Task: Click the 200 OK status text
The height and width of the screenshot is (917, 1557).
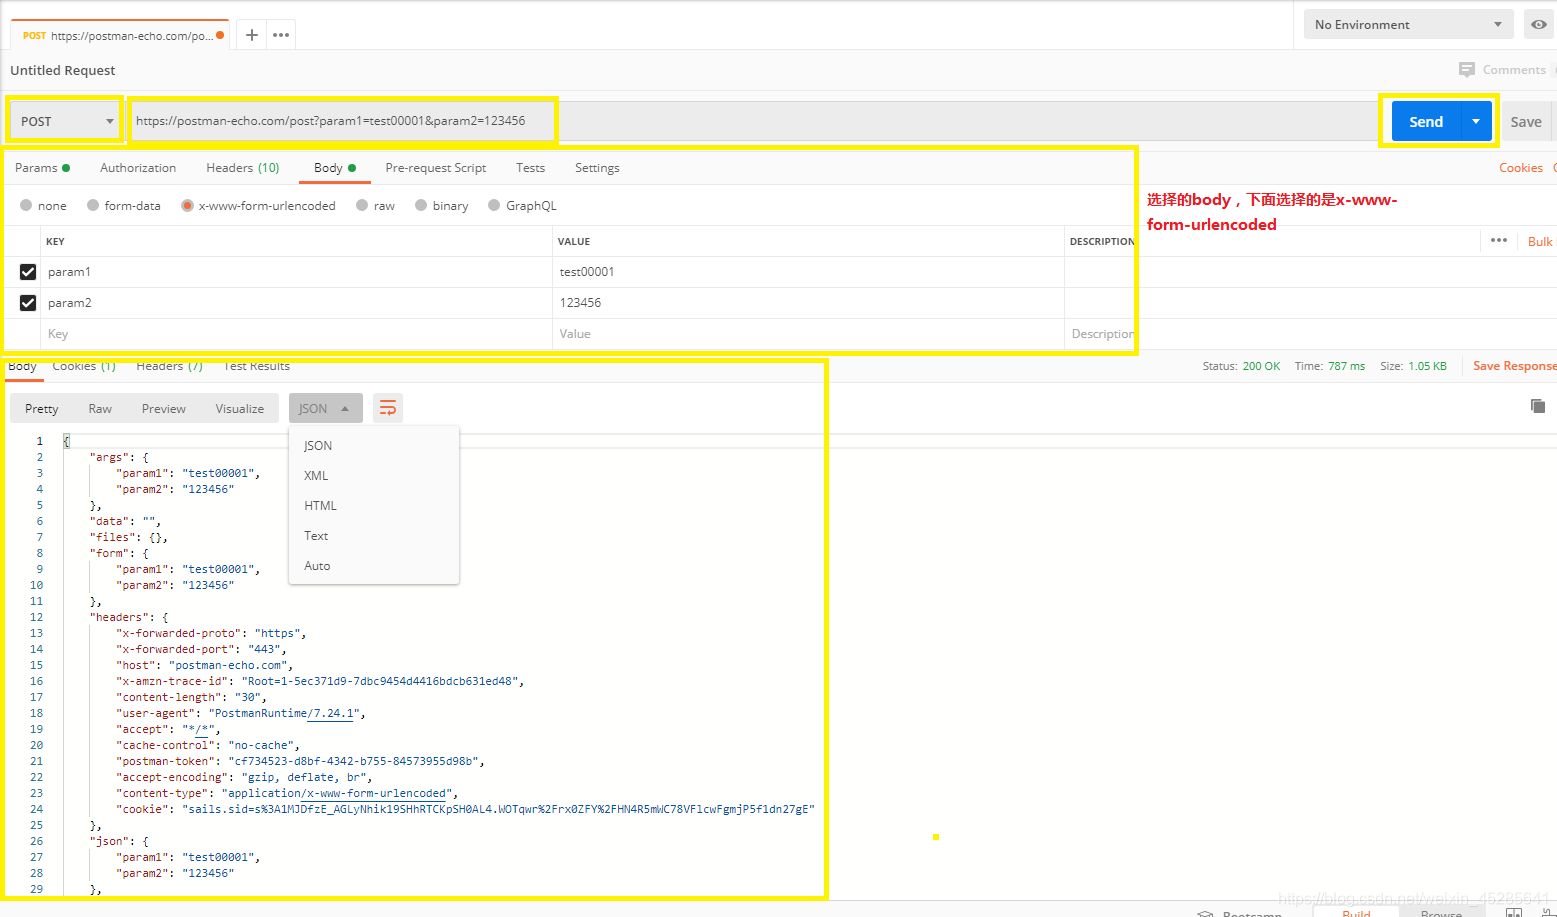Action: point(1261,366)
